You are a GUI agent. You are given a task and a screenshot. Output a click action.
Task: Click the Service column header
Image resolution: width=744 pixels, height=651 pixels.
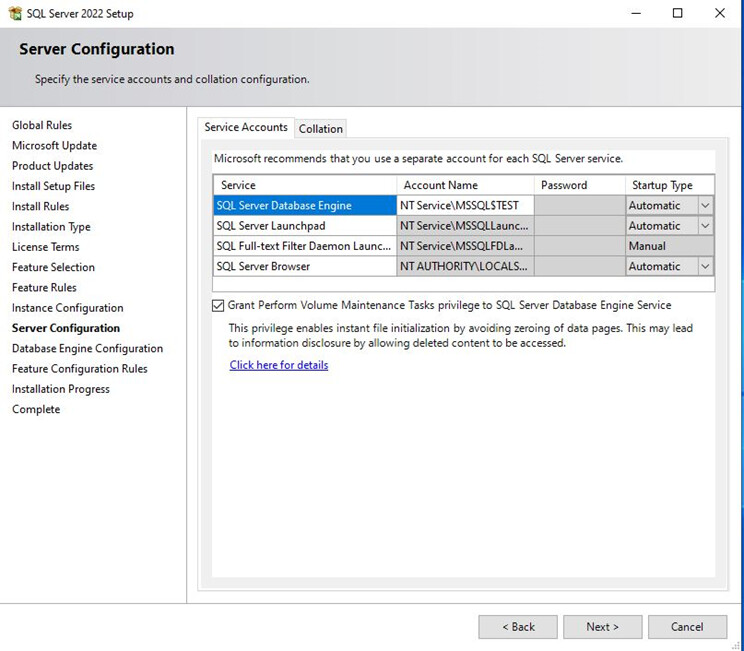click(x=305, y=185)
